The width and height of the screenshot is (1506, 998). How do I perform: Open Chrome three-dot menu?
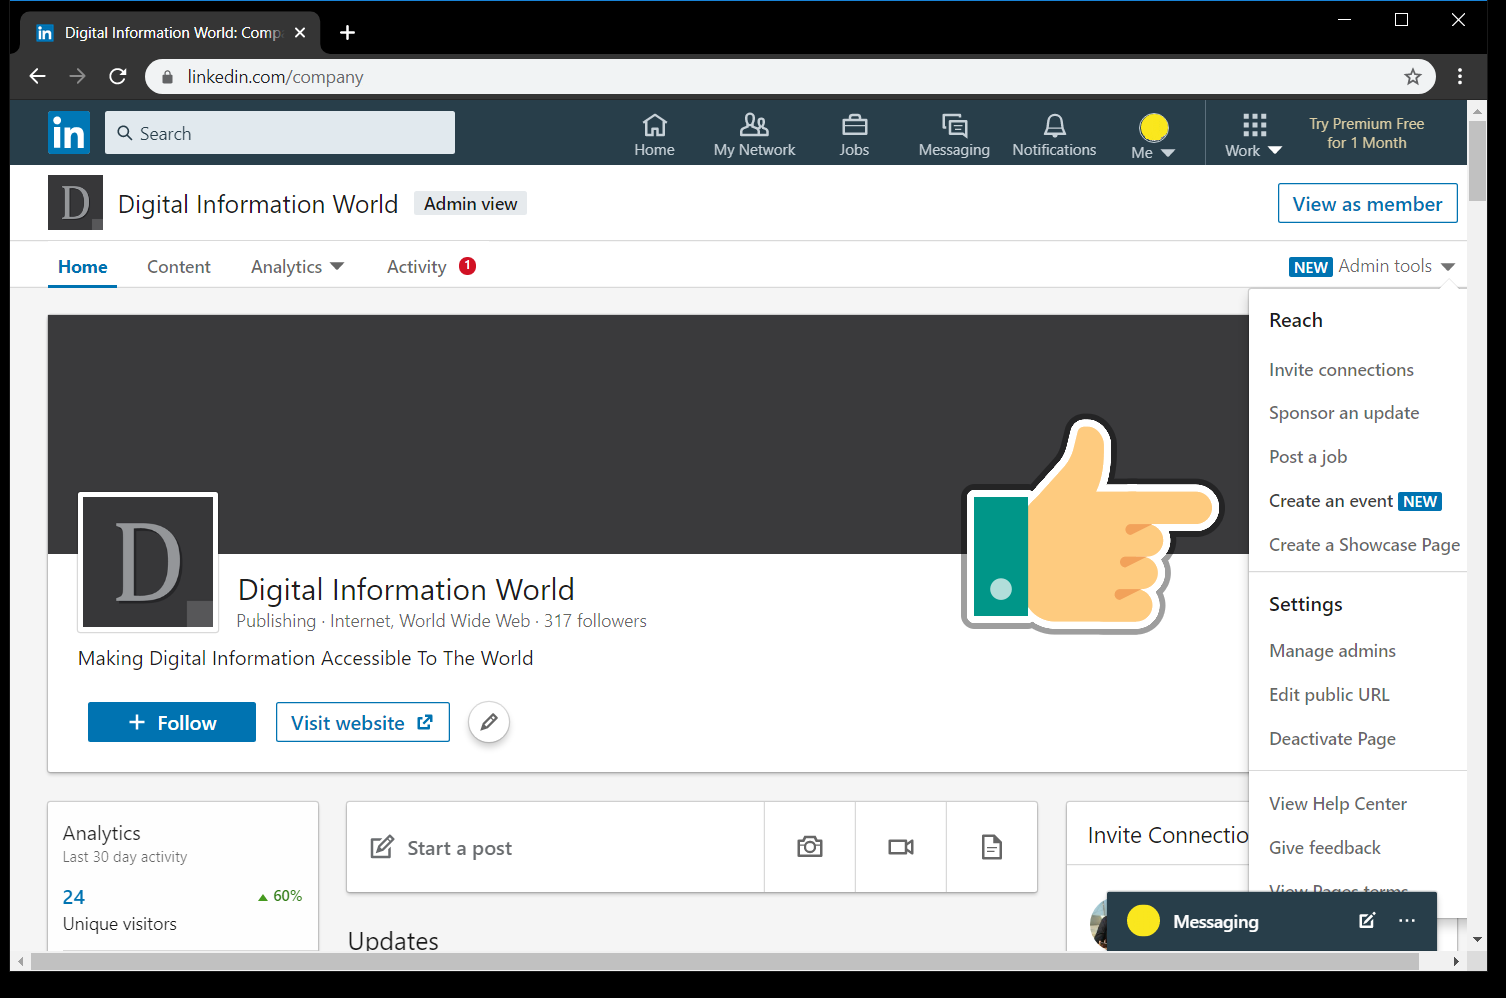[1460, 76]
